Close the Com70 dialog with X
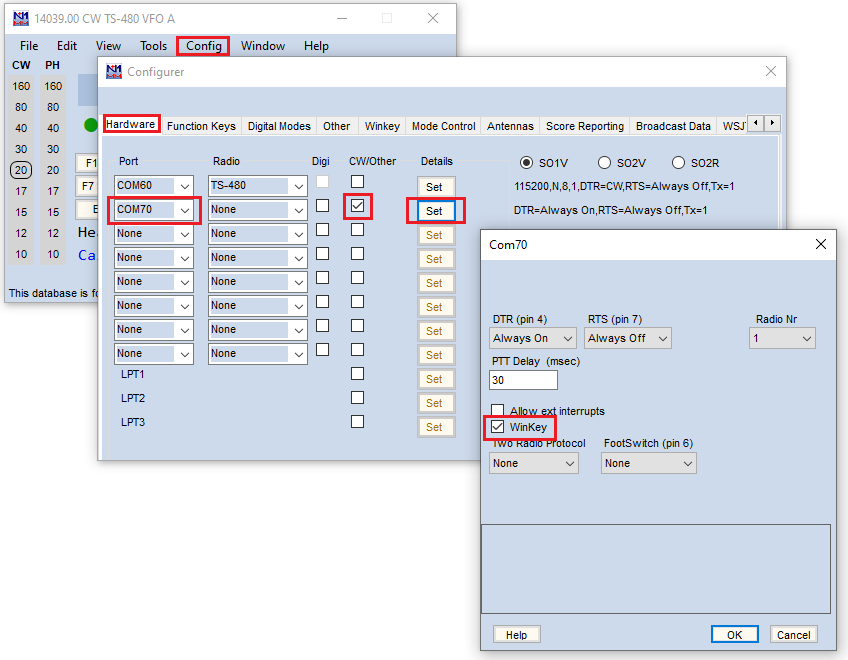 coord(820,244)
